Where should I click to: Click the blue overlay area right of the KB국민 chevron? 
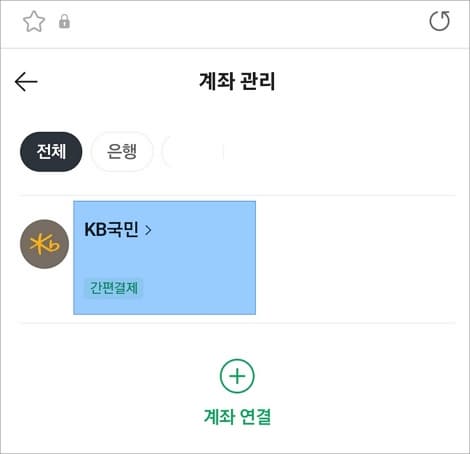204,230
